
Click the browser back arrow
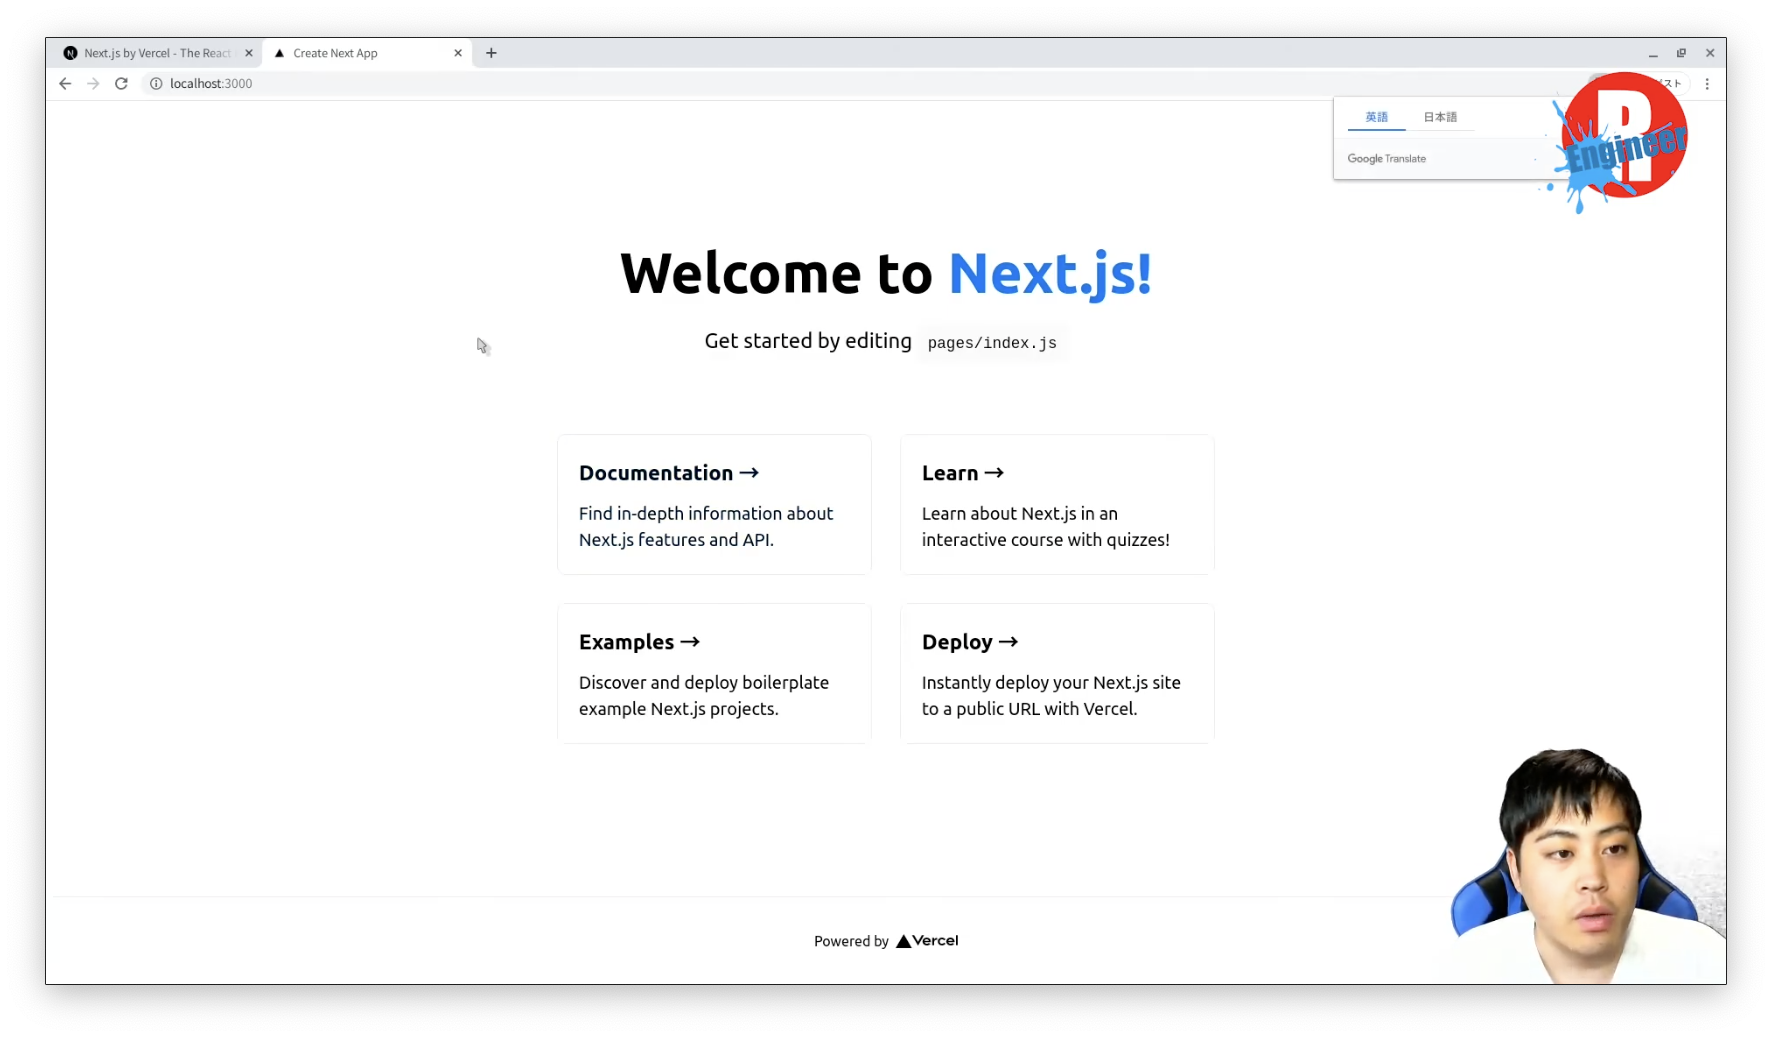pos(65,84)
